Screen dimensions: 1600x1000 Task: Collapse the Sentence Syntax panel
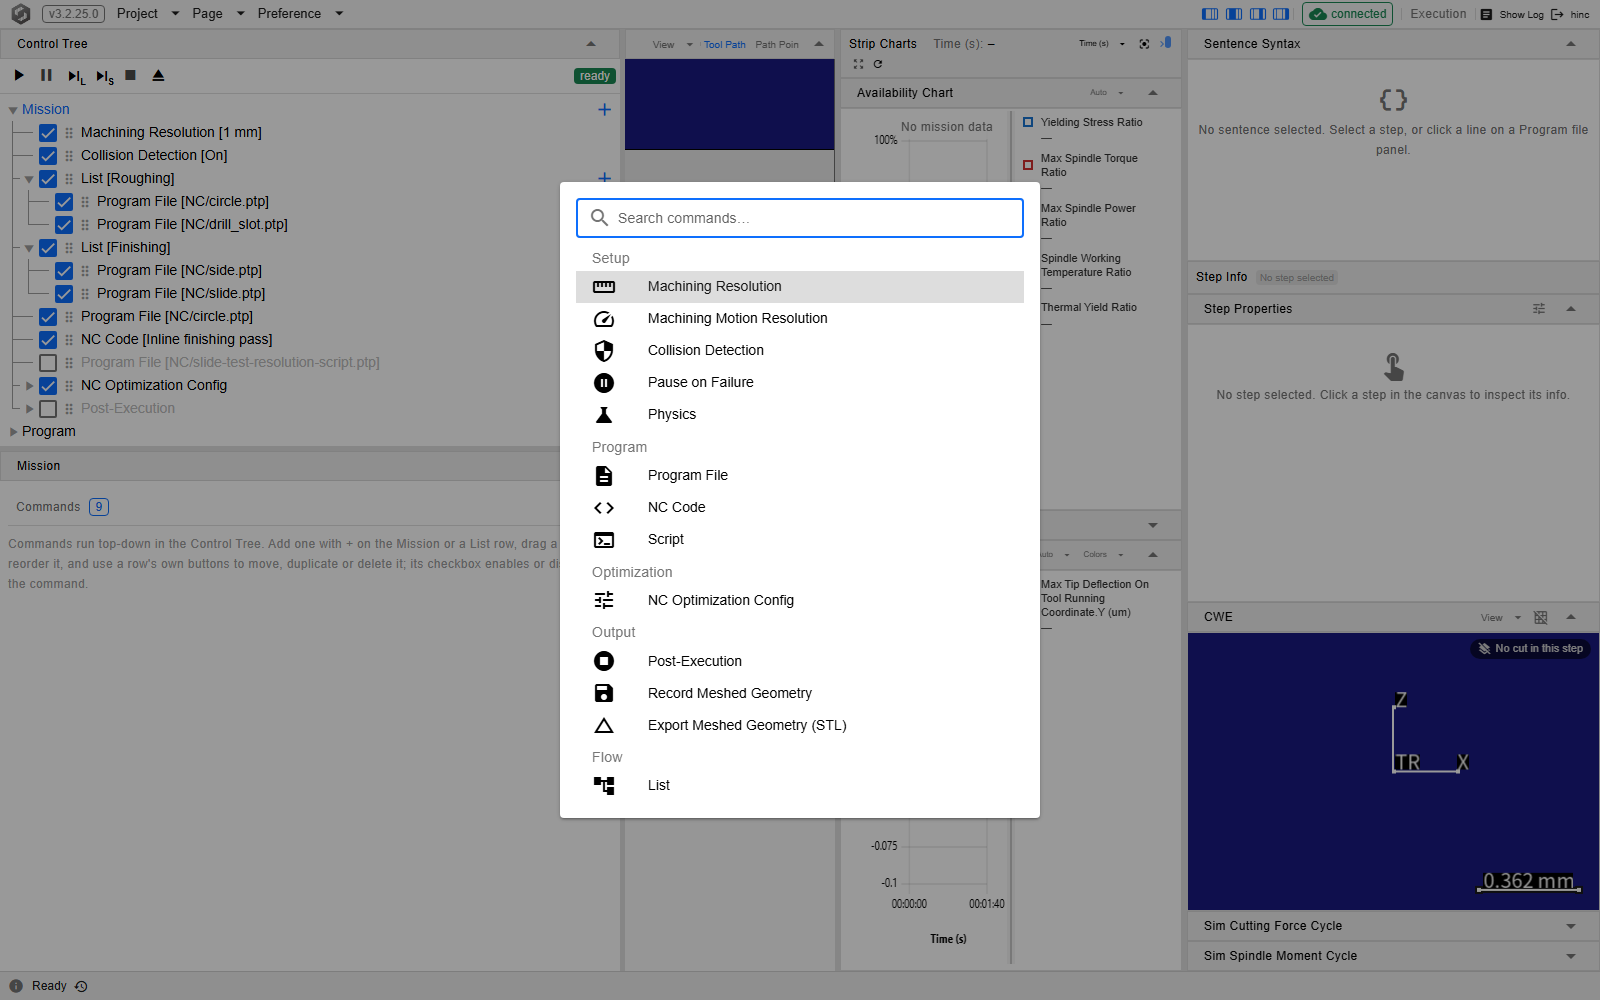pos(1571,44)
